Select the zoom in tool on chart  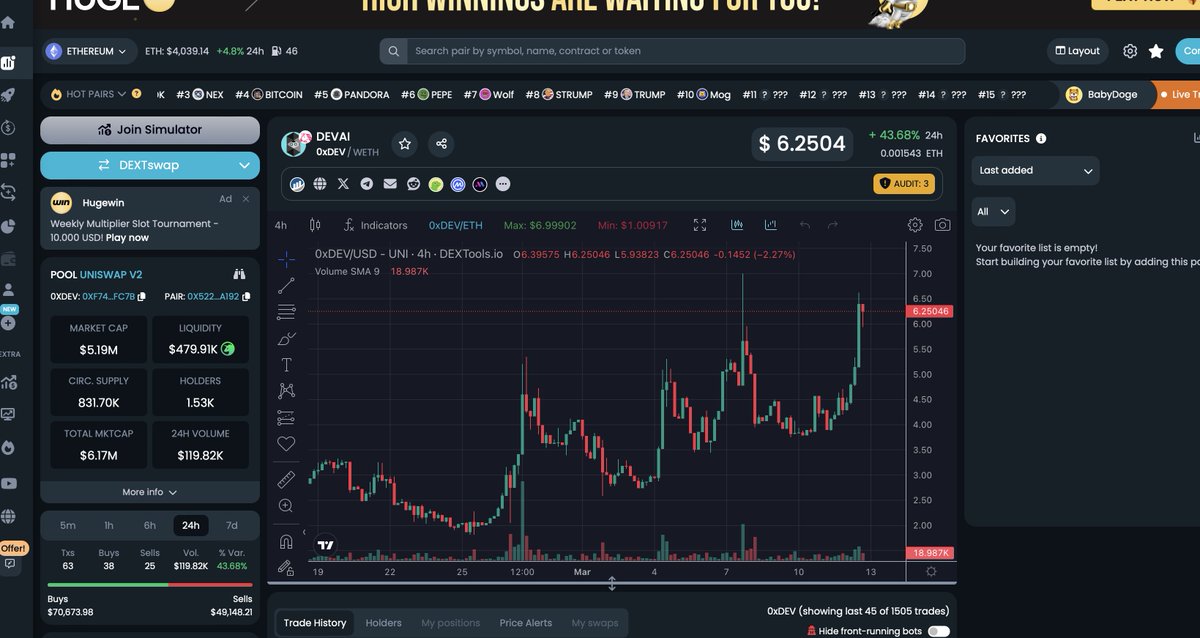[x=286, y=506]
